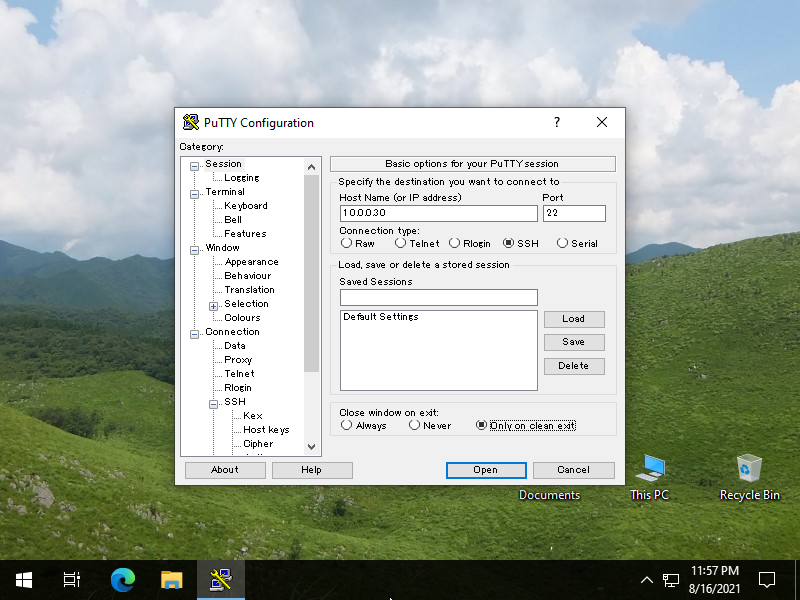Click the Load session button

(574, 319)
